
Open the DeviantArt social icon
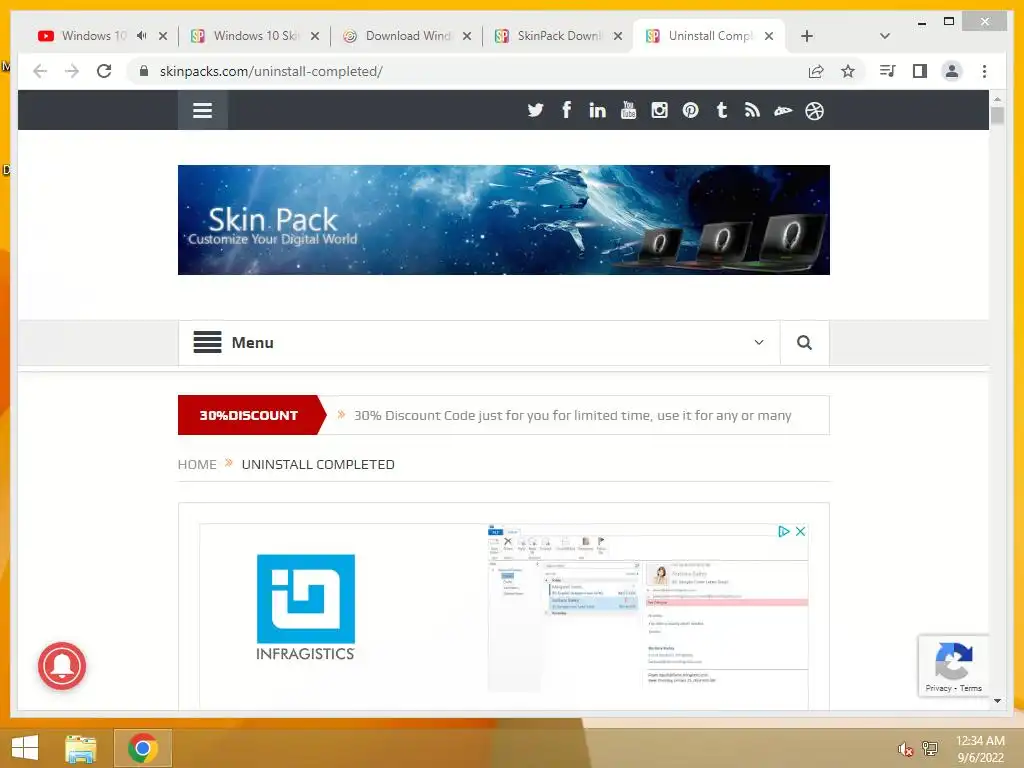pyautogui.click(x=783, y=111)
